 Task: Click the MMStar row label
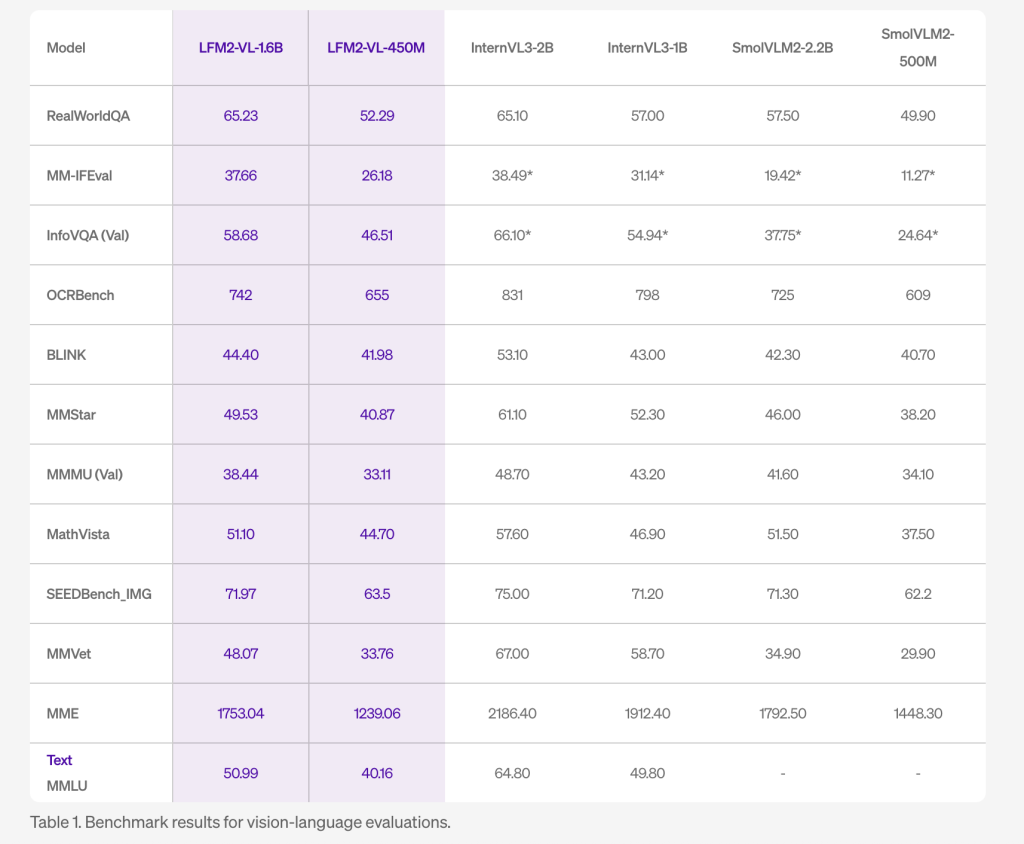click(71, 415)
